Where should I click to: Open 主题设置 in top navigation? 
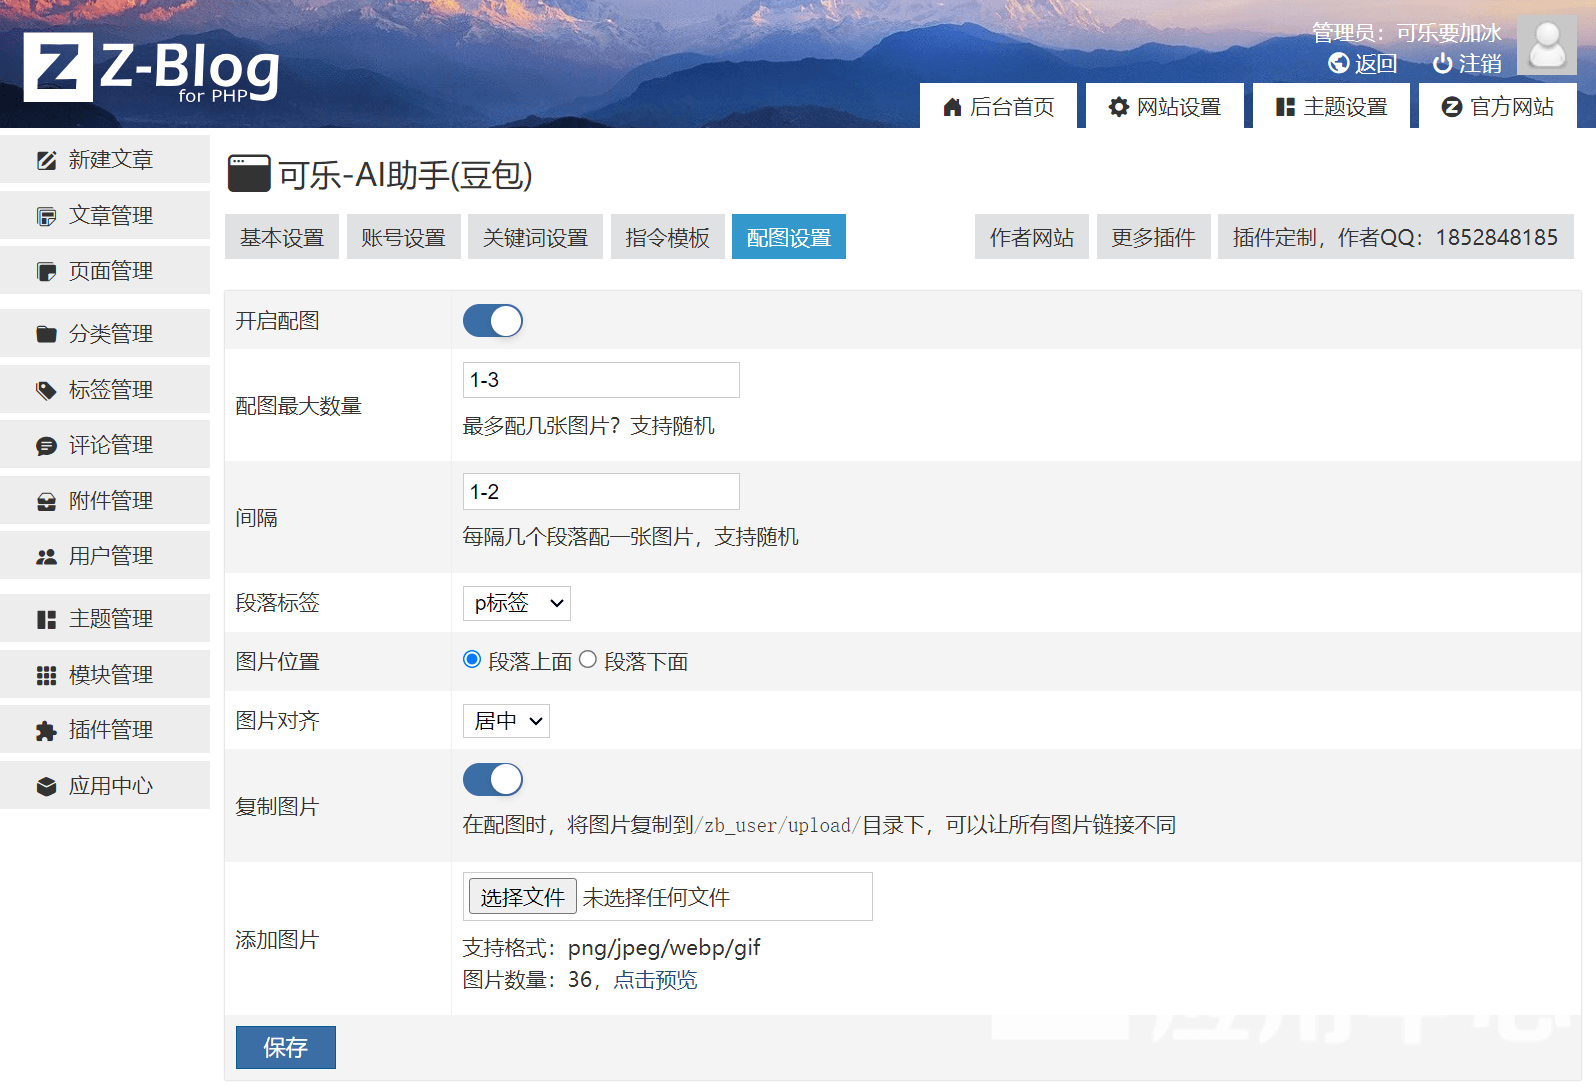point(1332,106)
